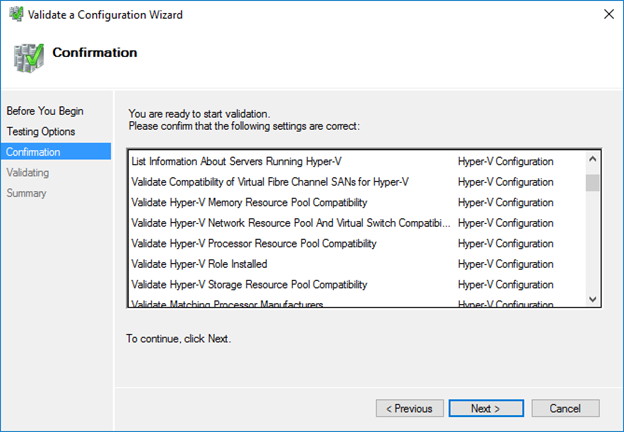The image size is (624, 432).
Task: Cancel the validation wizard
Action: (x=565, y=409)
